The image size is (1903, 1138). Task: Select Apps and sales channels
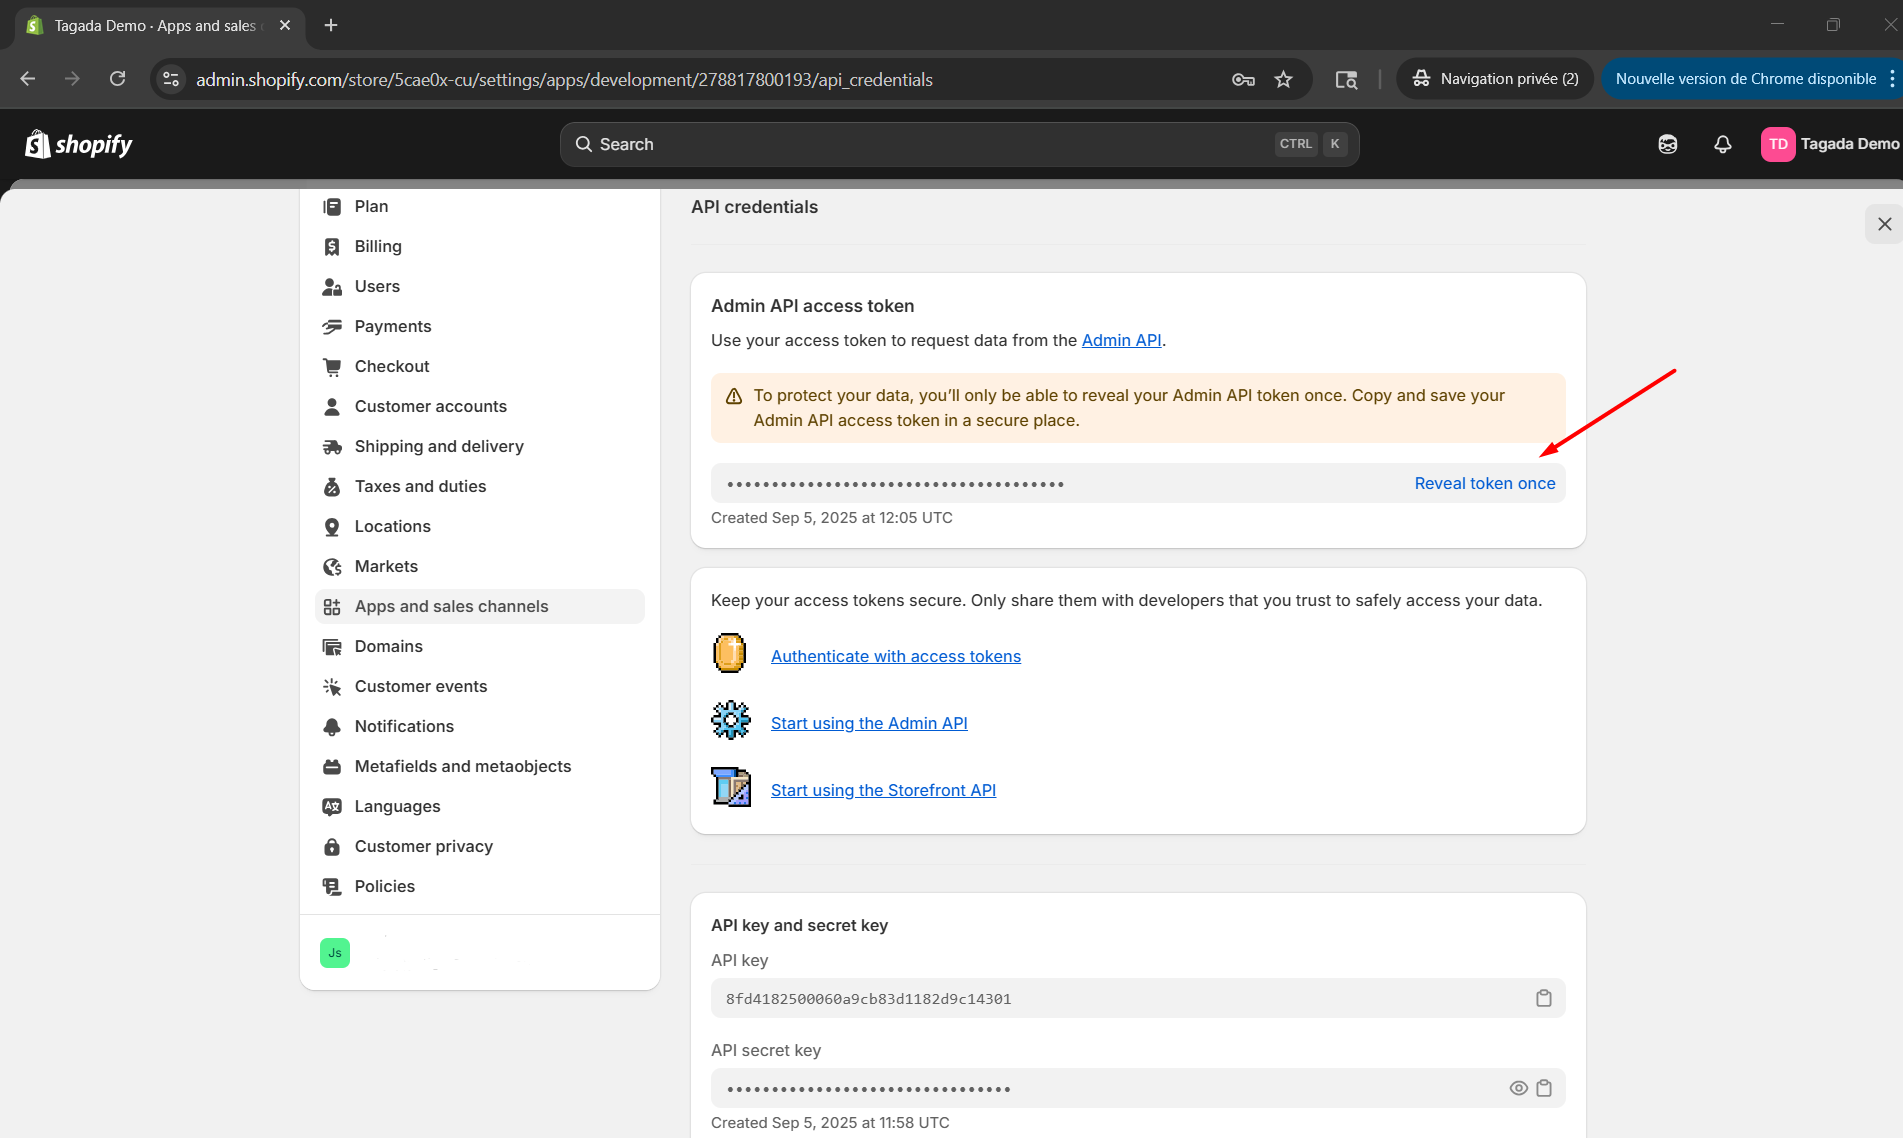pyautogui.click(x=480, y=606)
